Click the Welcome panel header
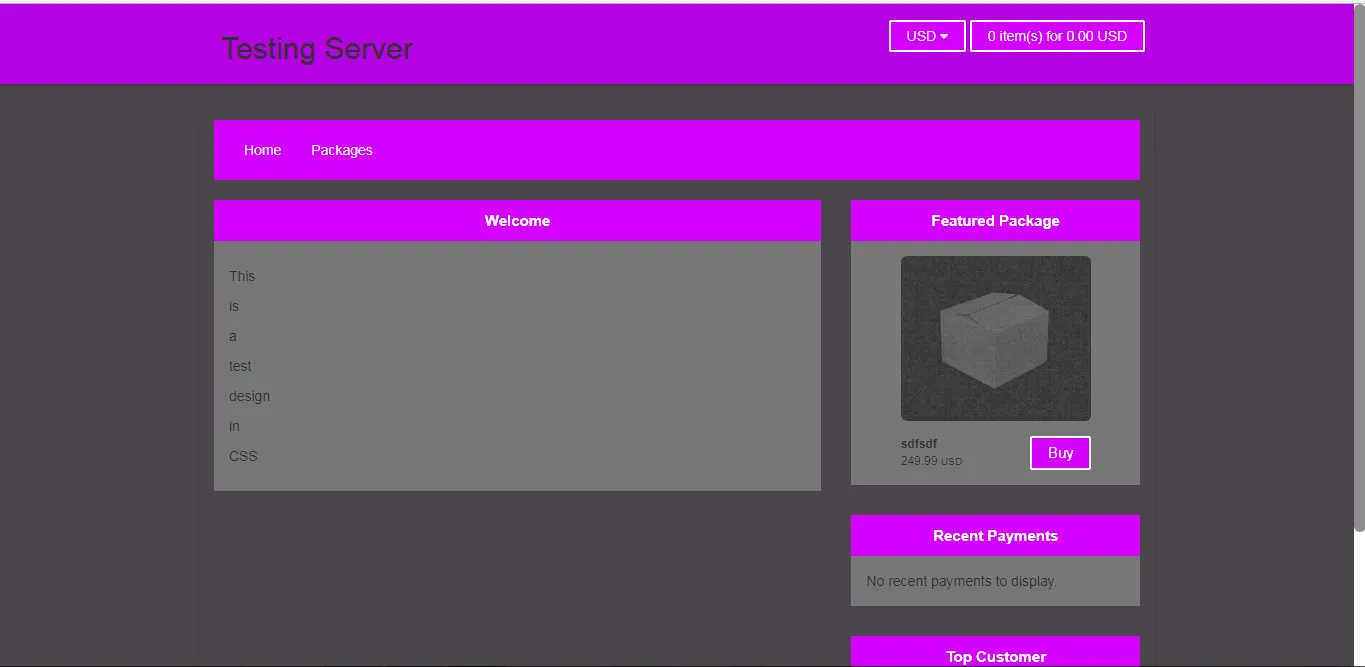This screenshot has height=667, width=1365. point(517,221)
